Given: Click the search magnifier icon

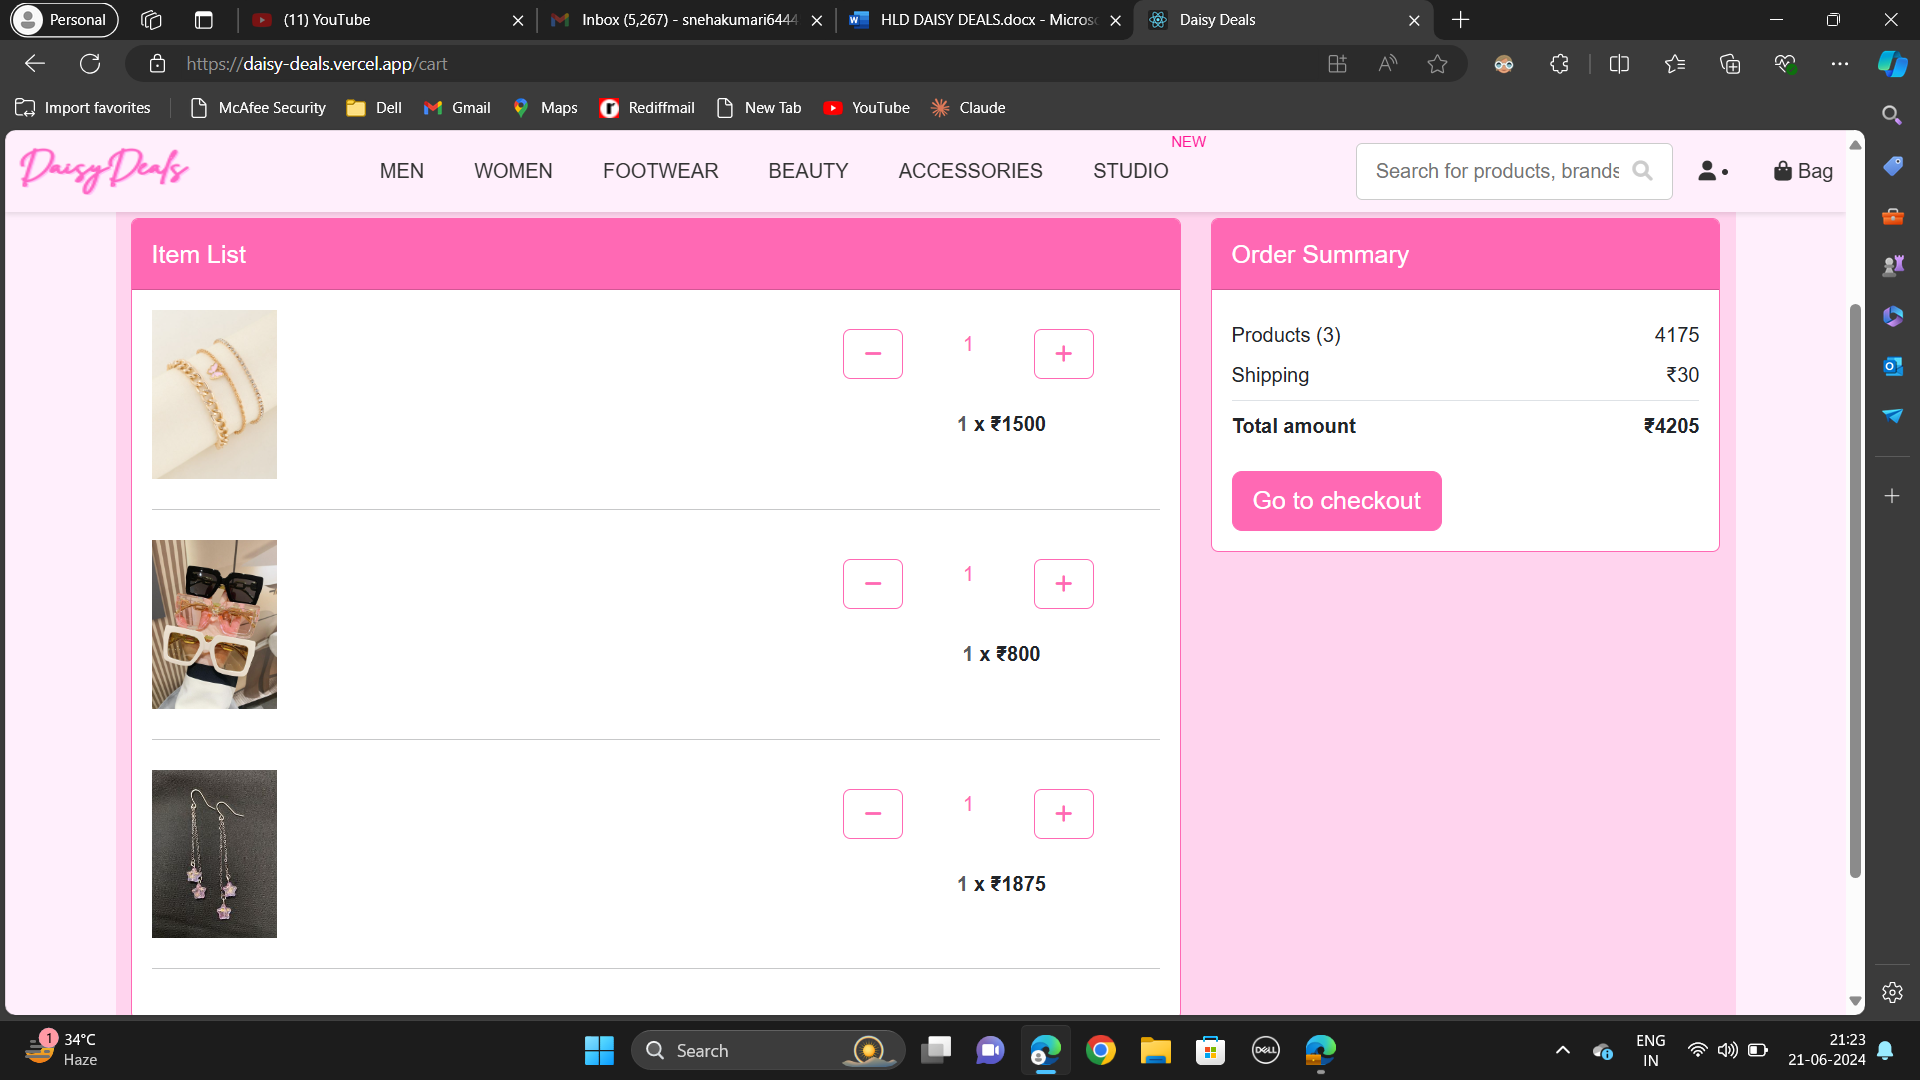Looking at the screenshot, I should click(1642, 171).
